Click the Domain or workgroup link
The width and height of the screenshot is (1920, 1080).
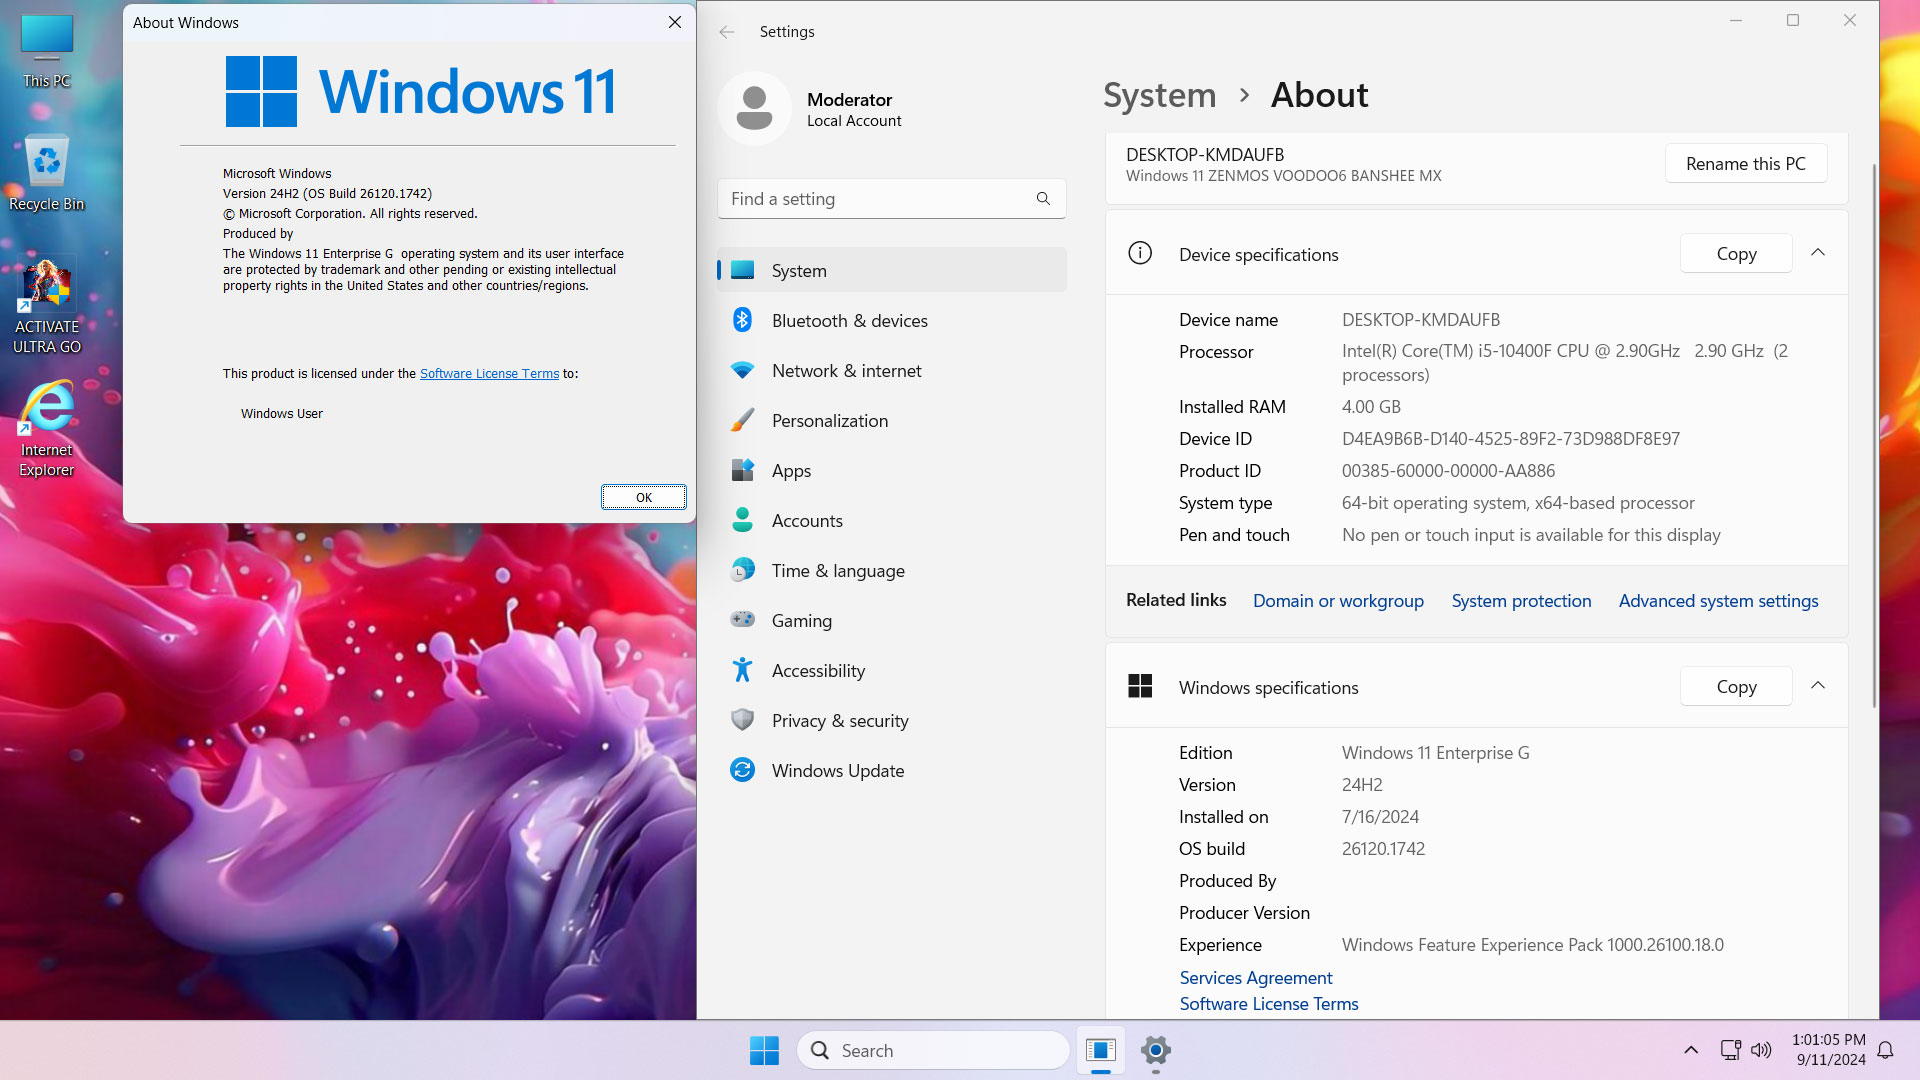[x=1338, y=600]
